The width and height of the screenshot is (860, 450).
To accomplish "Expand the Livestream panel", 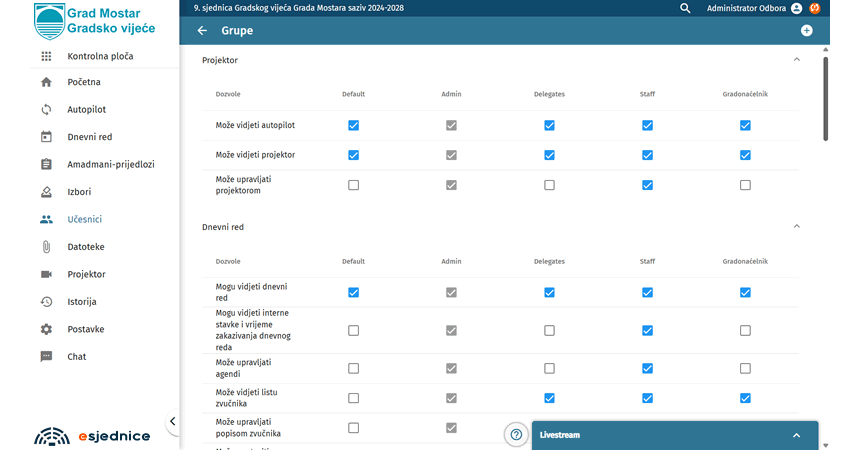I will (796, 436).
